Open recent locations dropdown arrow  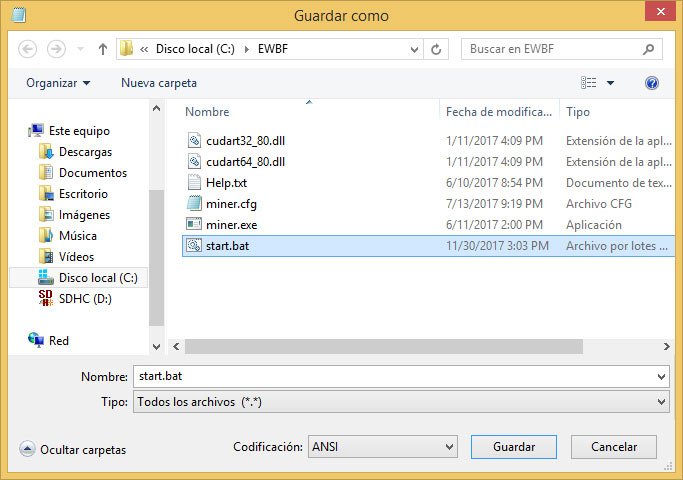tap(80, 49)
